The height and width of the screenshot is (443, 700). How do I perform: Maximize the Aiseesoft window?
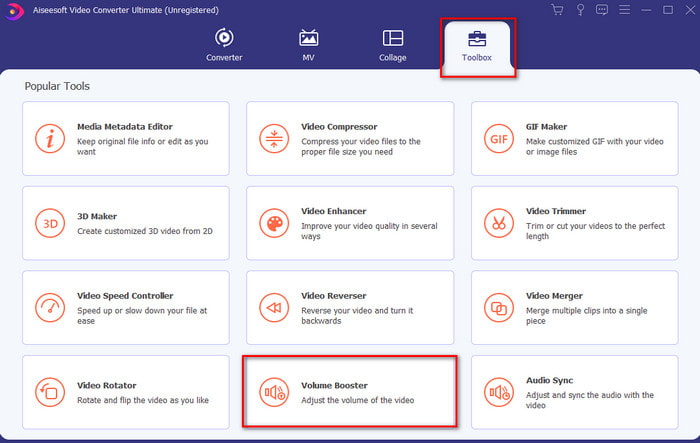668,10
